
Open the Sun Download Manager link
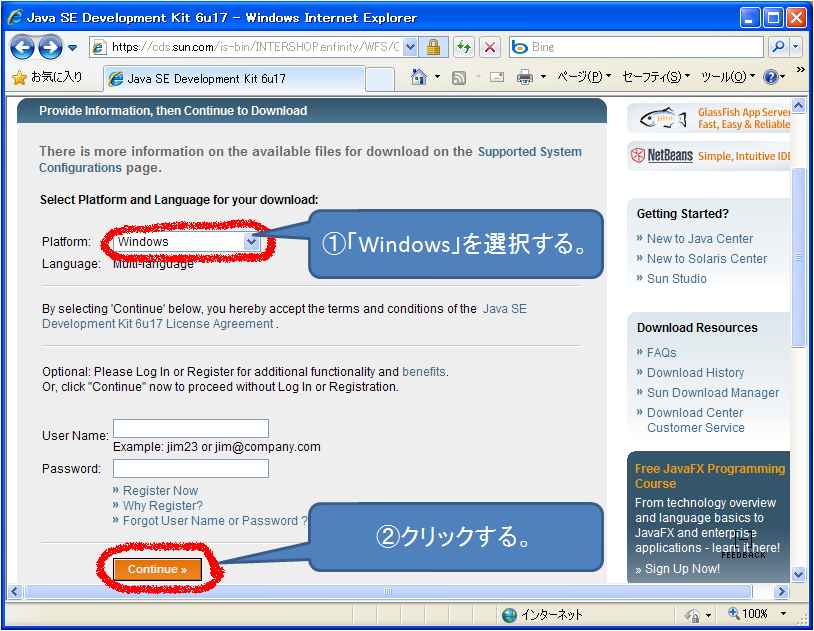(713, 393)
